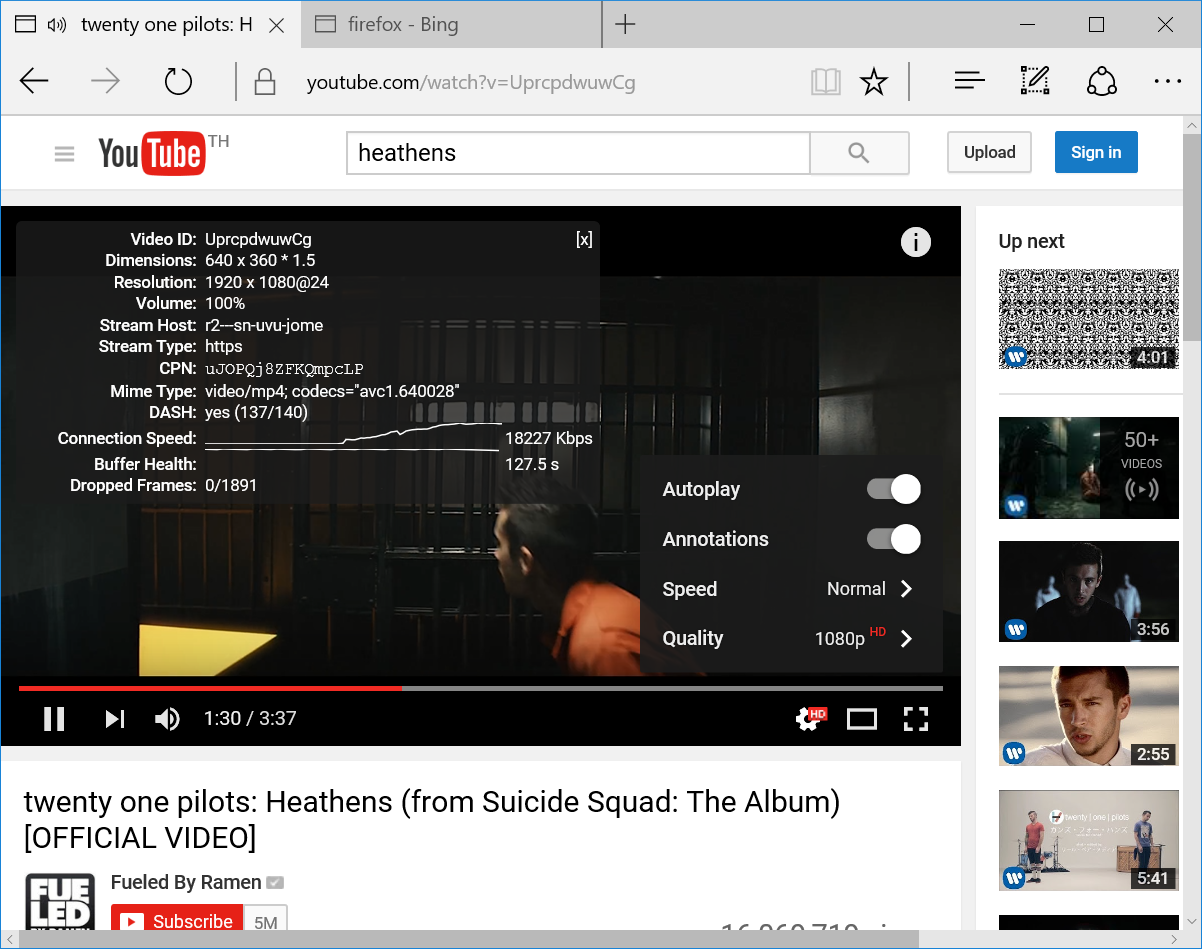The height and width of the screenshot is (949, 1202).
Task: Open the 4:01 suggested video thumbnail
Action: (x=1088, y=318)
